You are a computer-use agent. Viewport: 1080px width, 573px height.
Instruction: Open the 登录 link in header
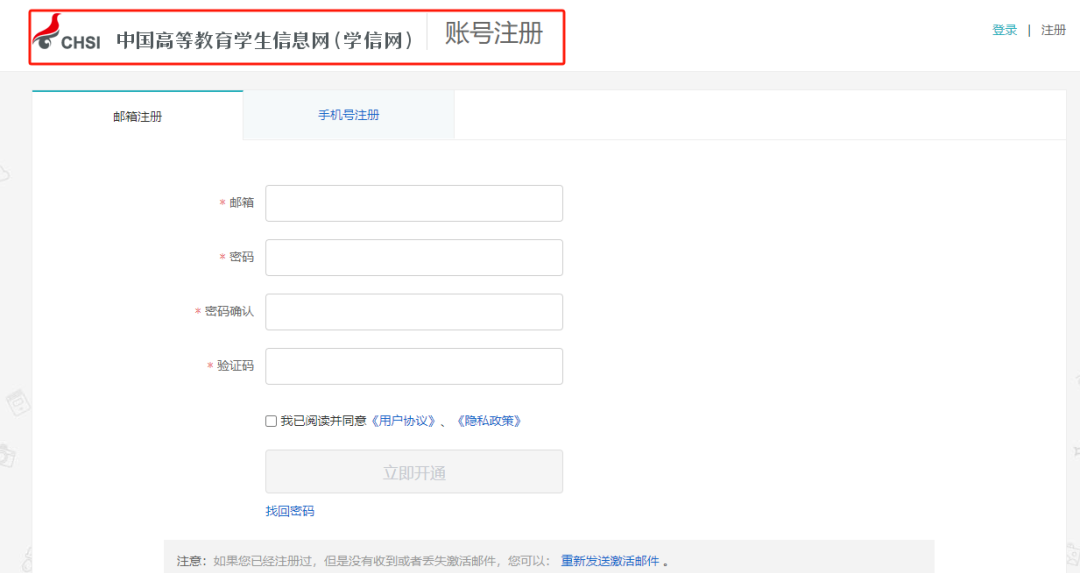coord(1004,30)
